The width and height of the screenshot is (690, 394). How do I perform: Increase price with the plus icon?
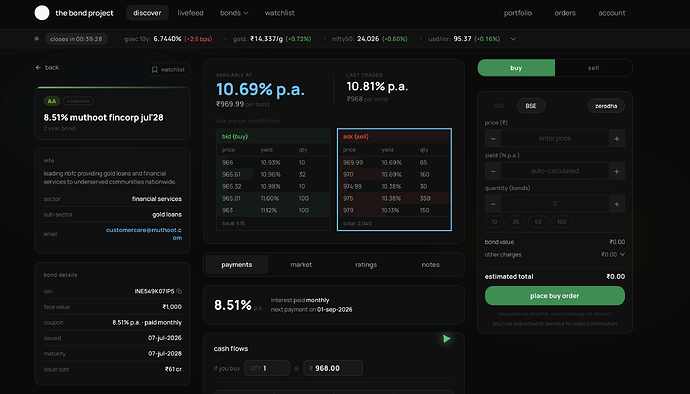[617, 138]
